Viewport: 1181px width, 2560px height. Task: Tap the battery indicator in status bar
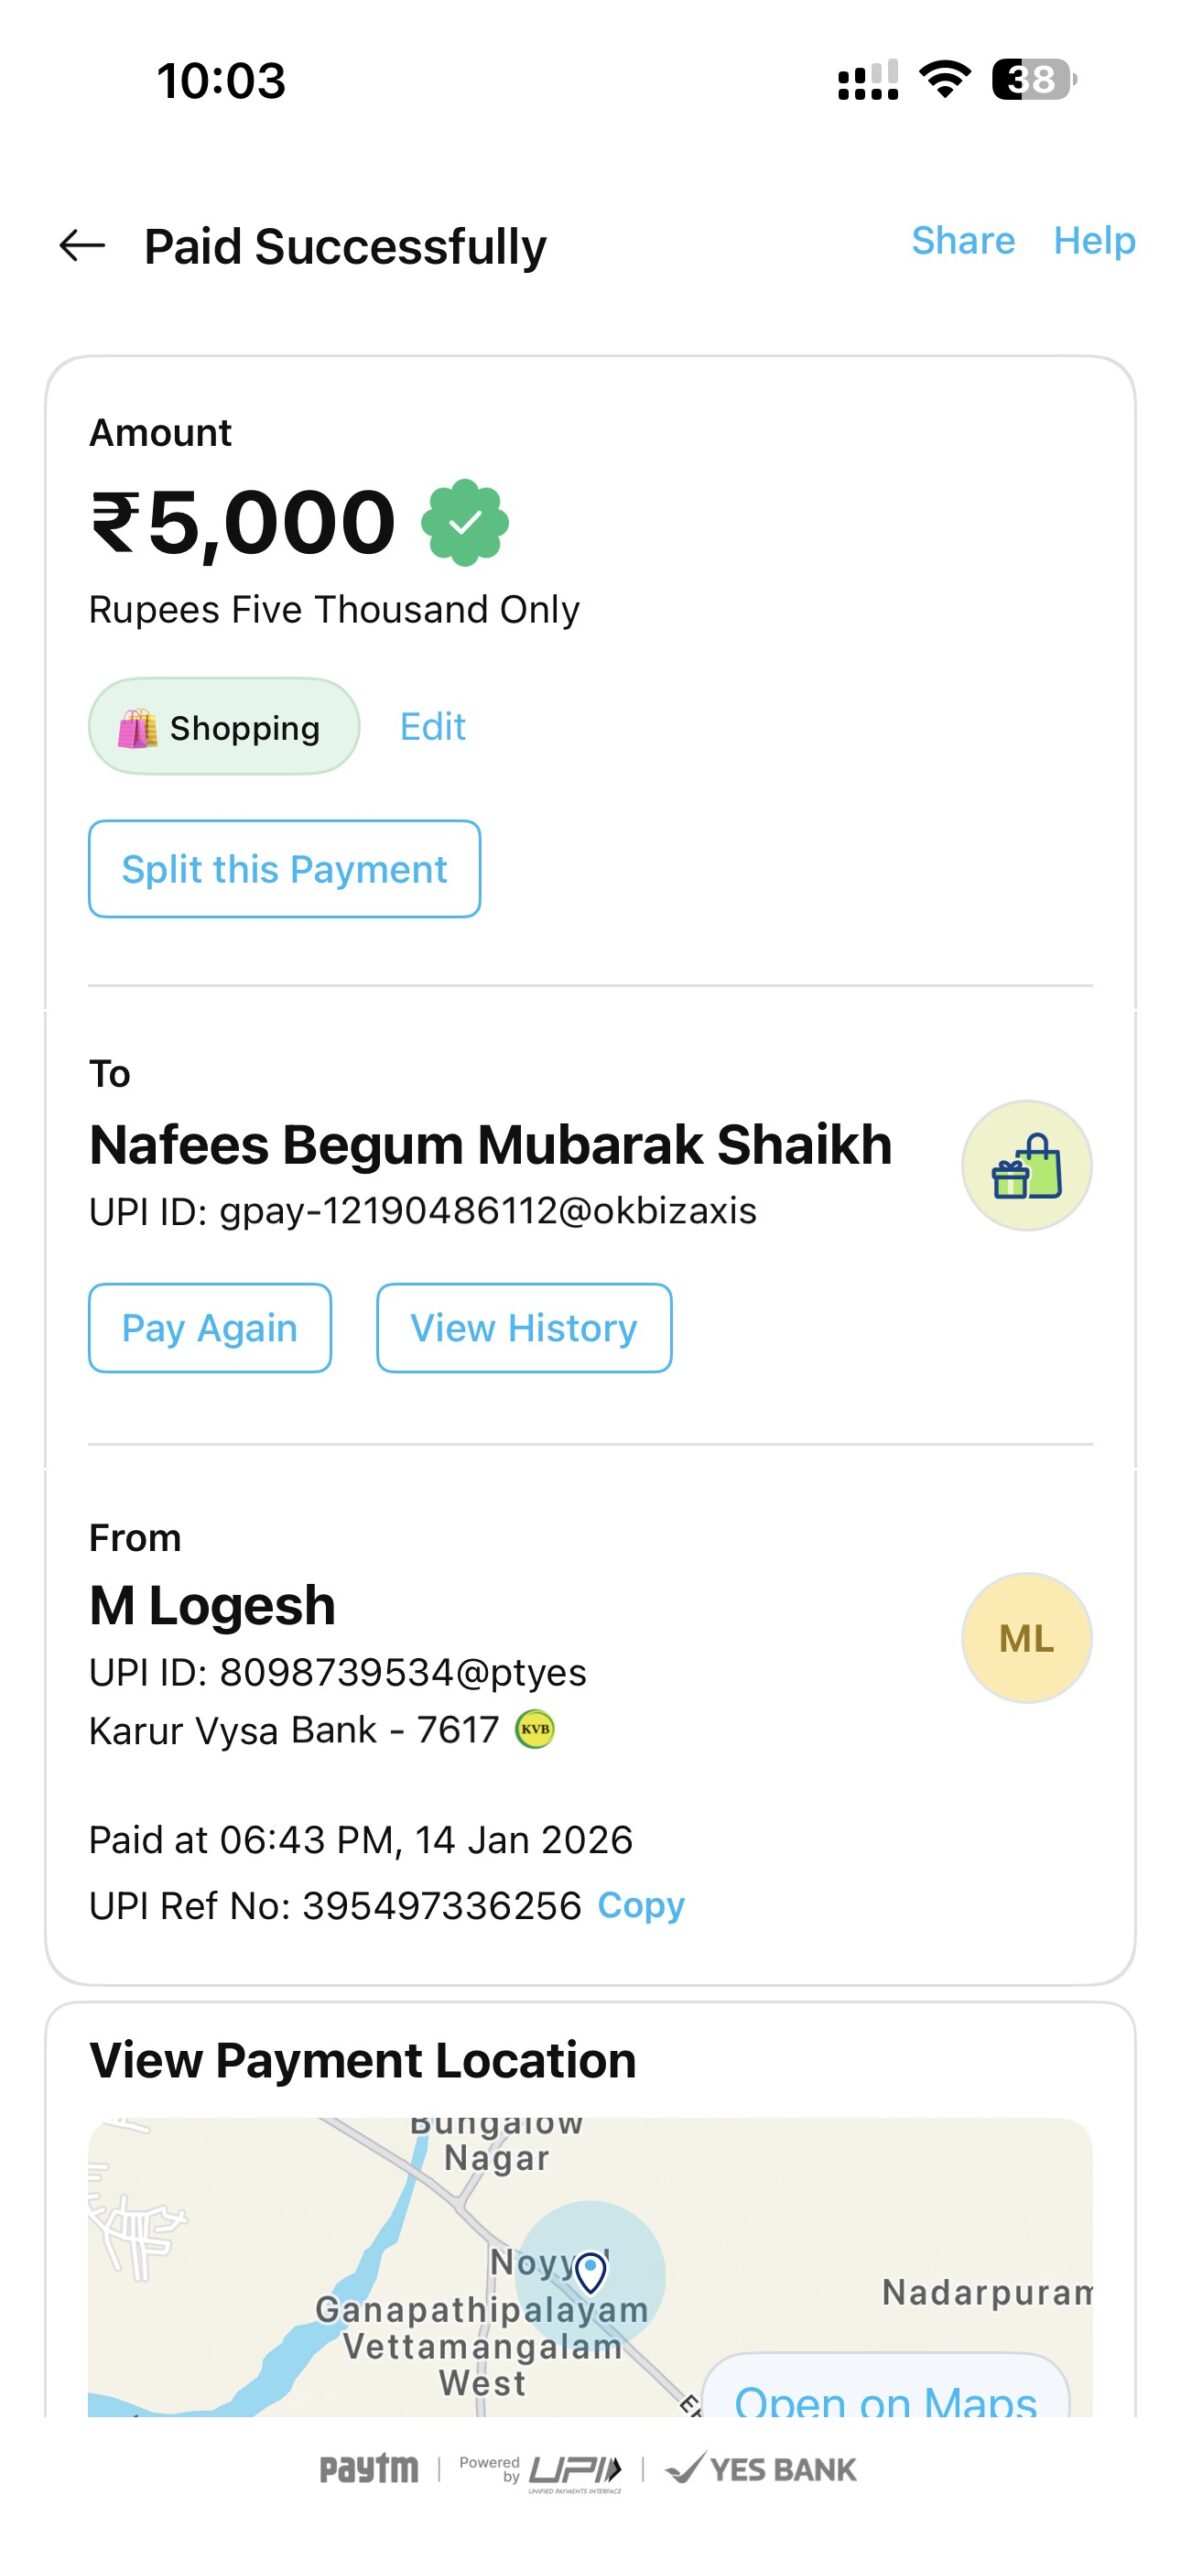1033,79
